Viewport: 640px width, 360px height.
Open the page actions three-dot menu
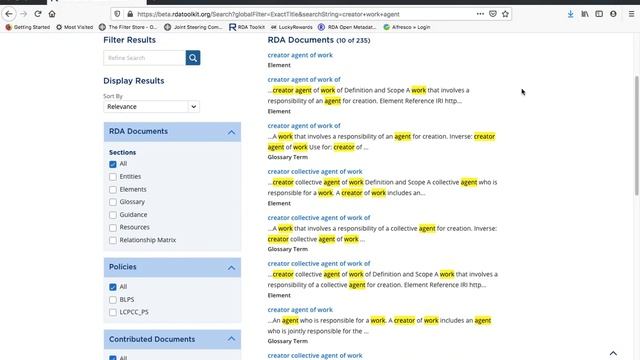pos(480,14)
